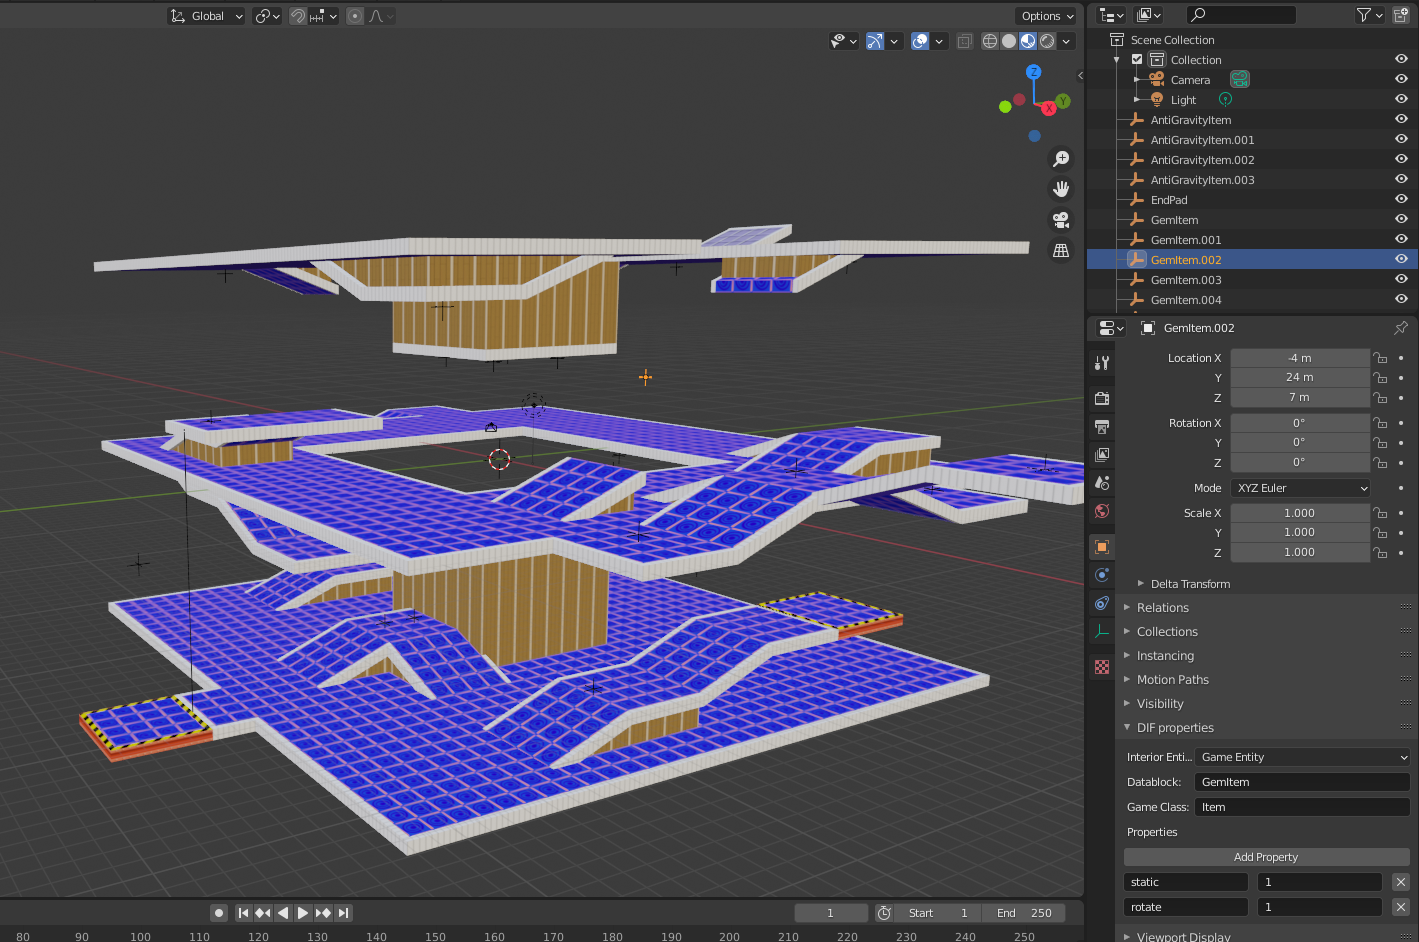Click the Add Property button
Screen dimensions: 1419x942
pyautogui.click(x=1266, y=857)
